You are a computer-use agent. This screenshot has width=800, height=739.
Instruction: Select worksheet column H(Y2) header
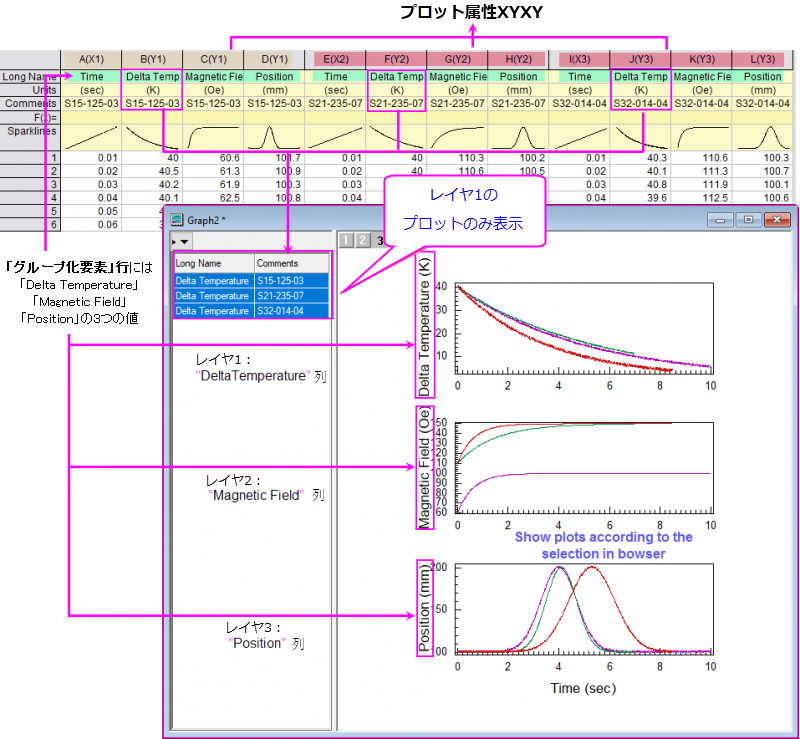[518, 59]
